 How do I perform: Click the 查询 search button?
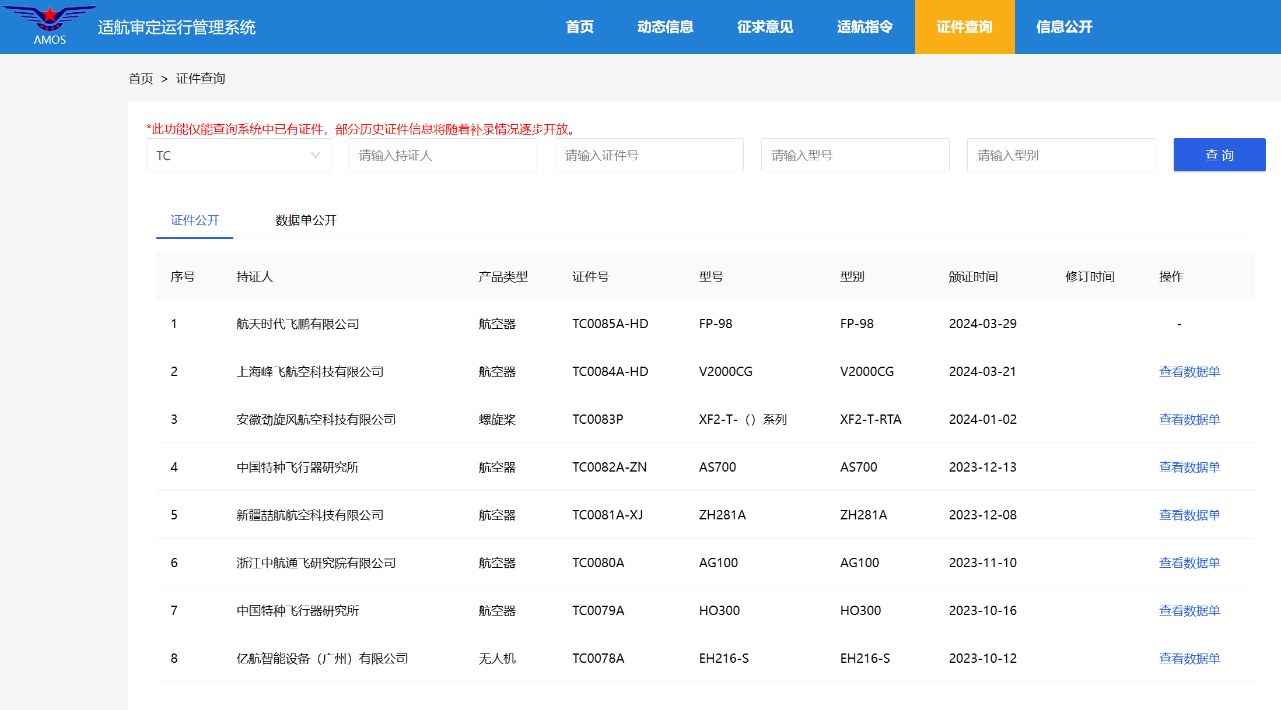[x=1220, y=155]
